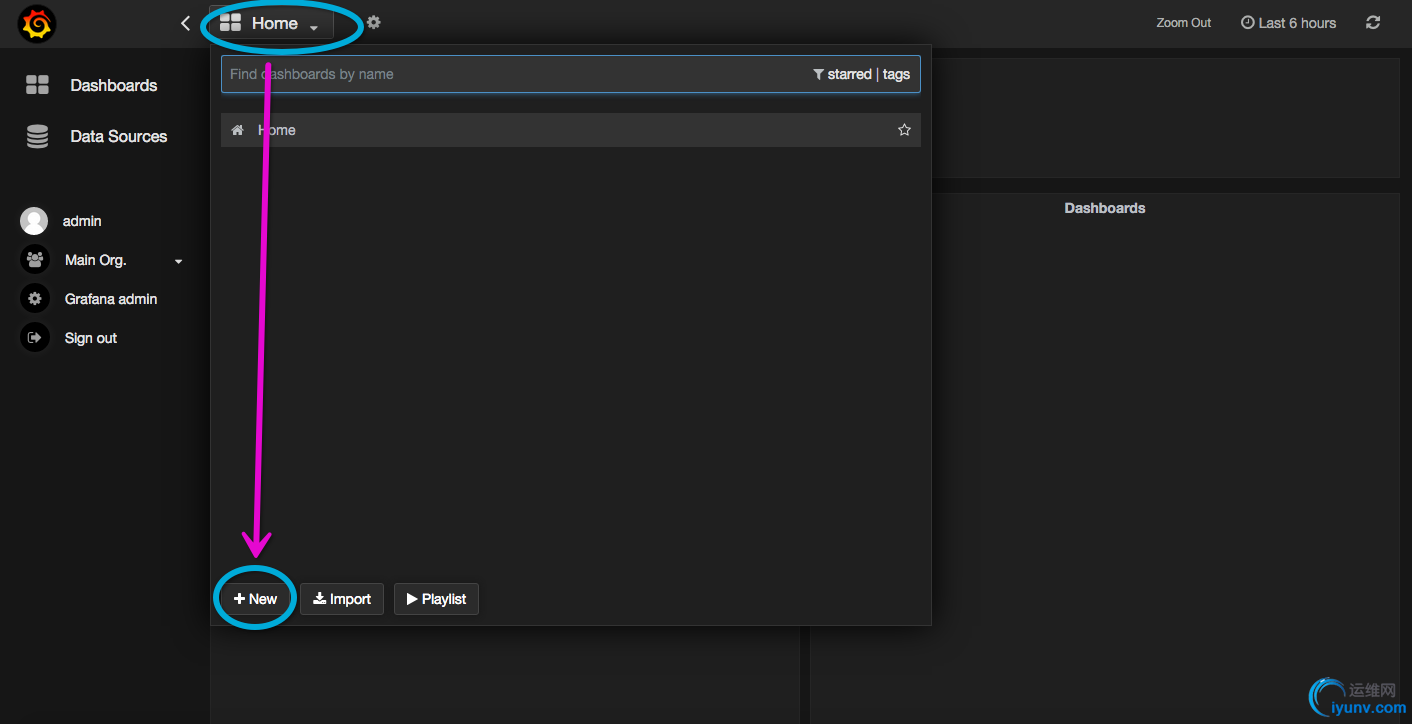Viewport: 1412px width, 724px height.
Task: Click the refresh dashboard icon
Action: click(x=1373, y=23)
